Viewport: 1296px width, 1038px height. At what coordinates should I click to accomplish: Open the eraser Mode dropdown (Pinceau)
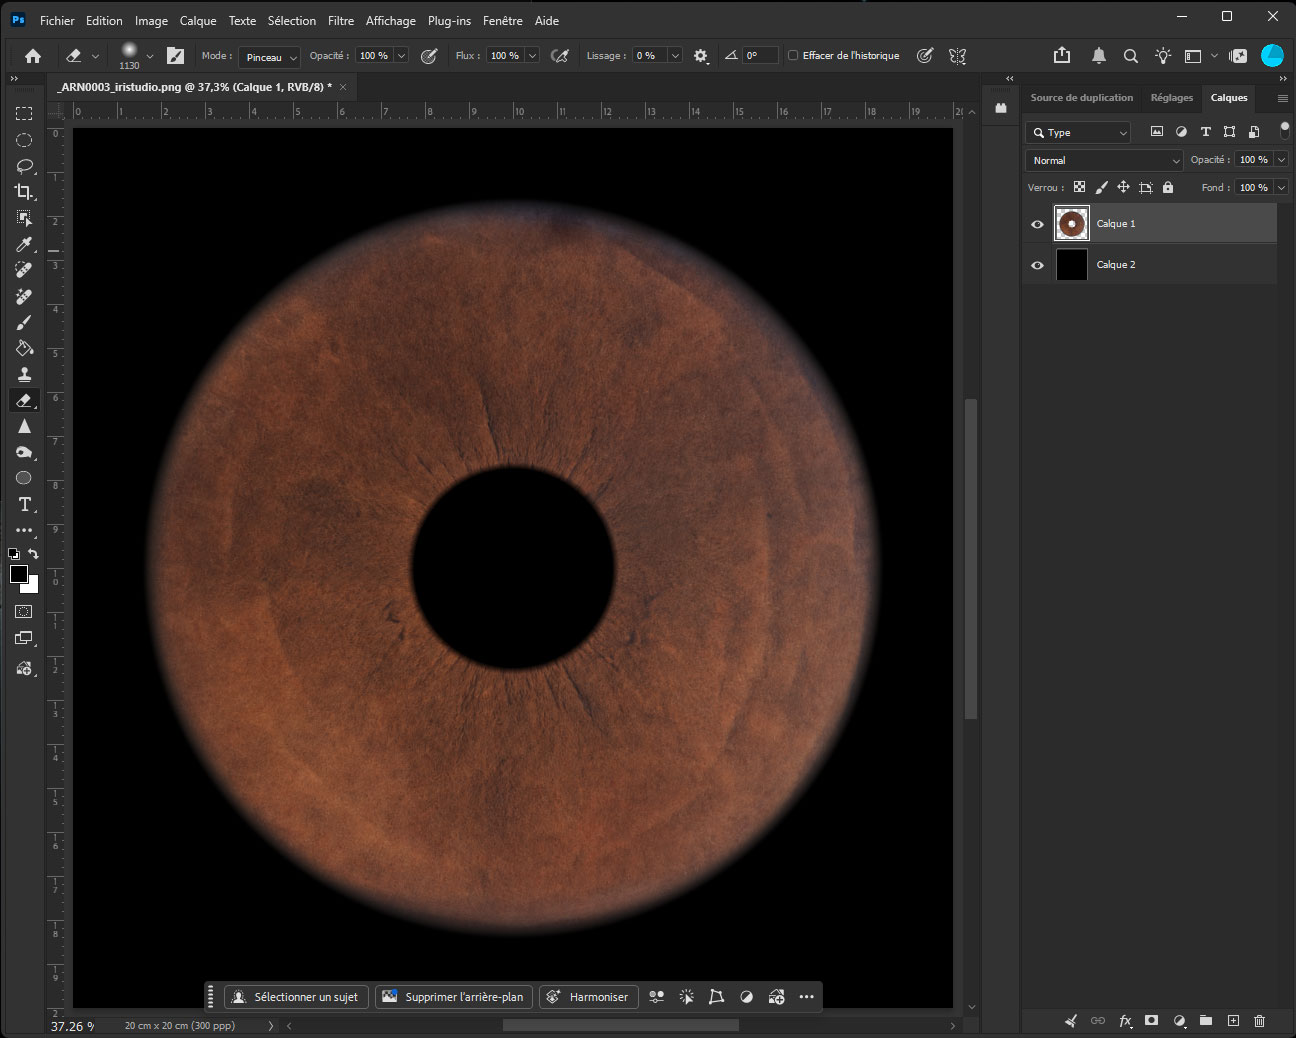(x=269, y=57)
